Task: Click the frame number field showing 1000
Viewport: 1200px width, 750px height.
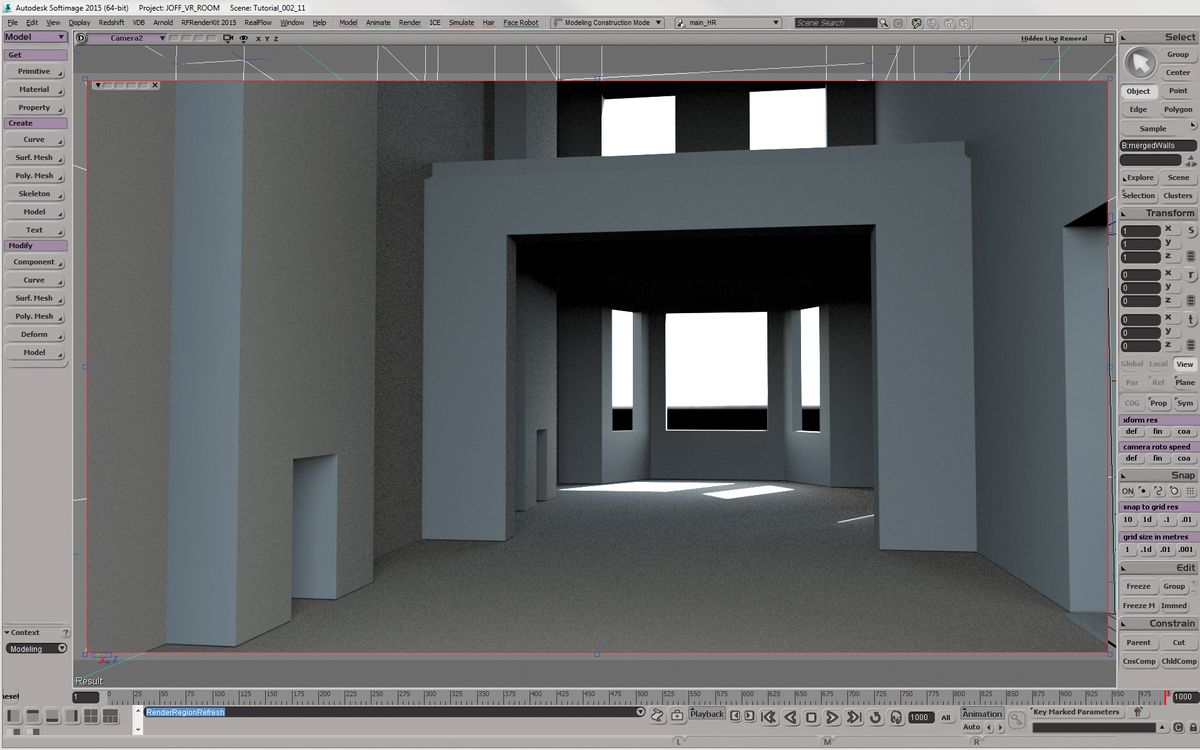Action: (922, 717)
